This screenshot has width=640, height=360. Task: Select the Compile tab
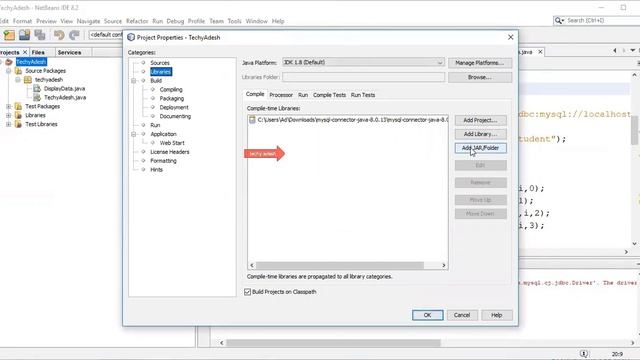[255, 94]
